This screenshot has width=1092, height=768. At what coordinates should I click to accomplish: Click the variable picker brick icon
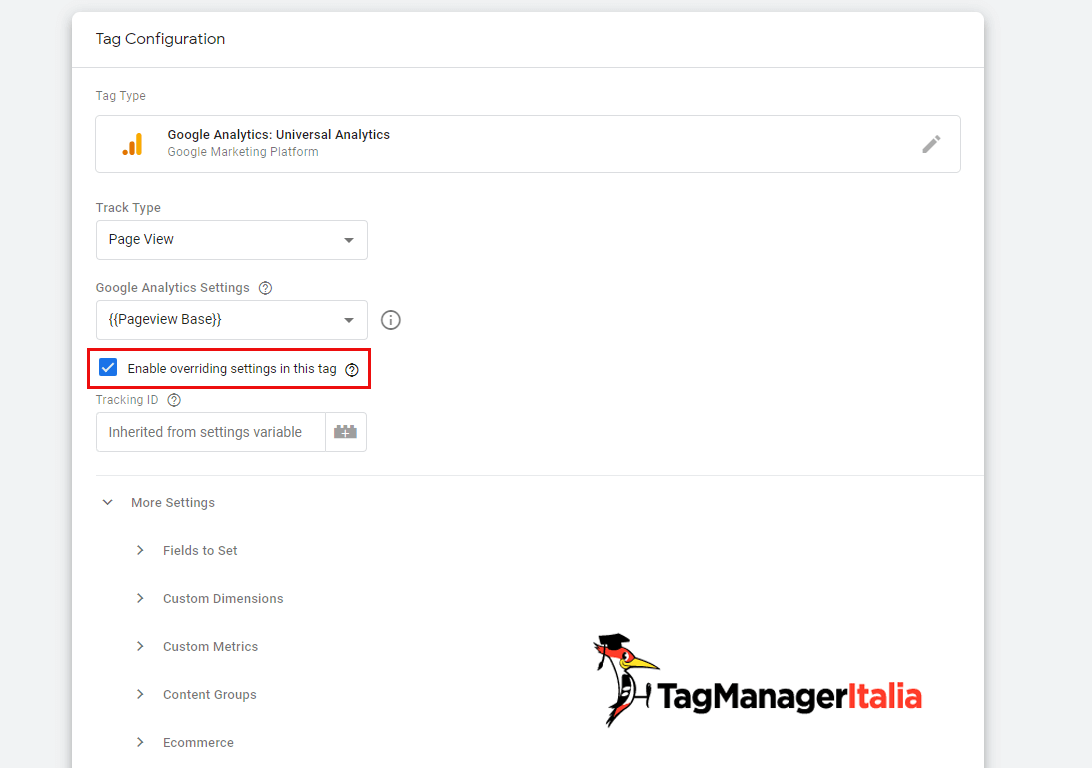pos(345,432)
